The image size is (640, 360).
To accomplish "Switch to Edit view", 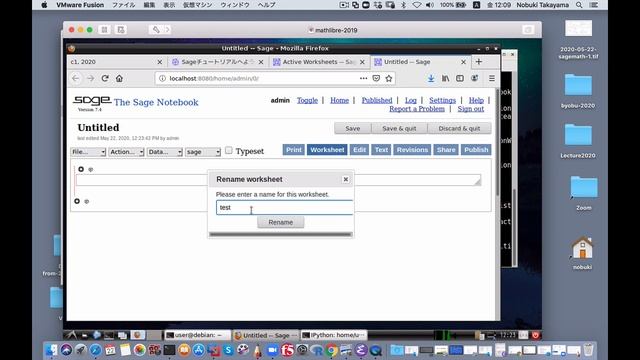I will click(360, 150).
